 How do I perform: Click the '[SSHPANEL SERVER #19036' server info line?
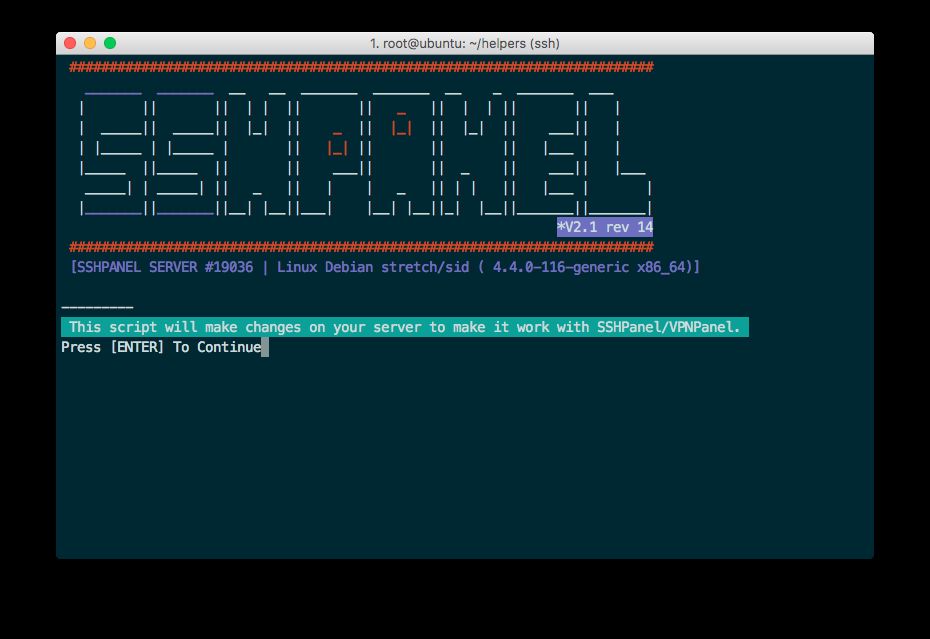tap(385, 267)
